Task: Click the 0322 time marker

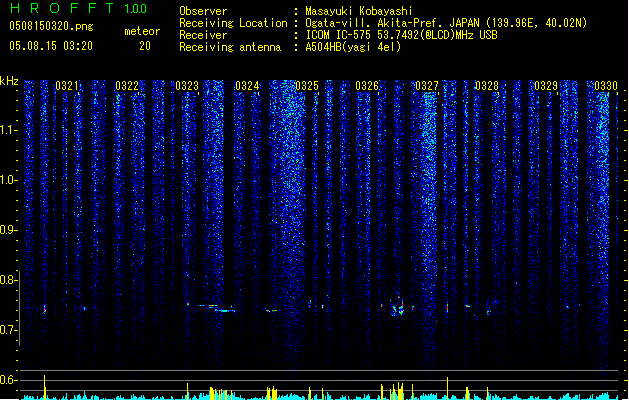Action: (x=127, y=86)
